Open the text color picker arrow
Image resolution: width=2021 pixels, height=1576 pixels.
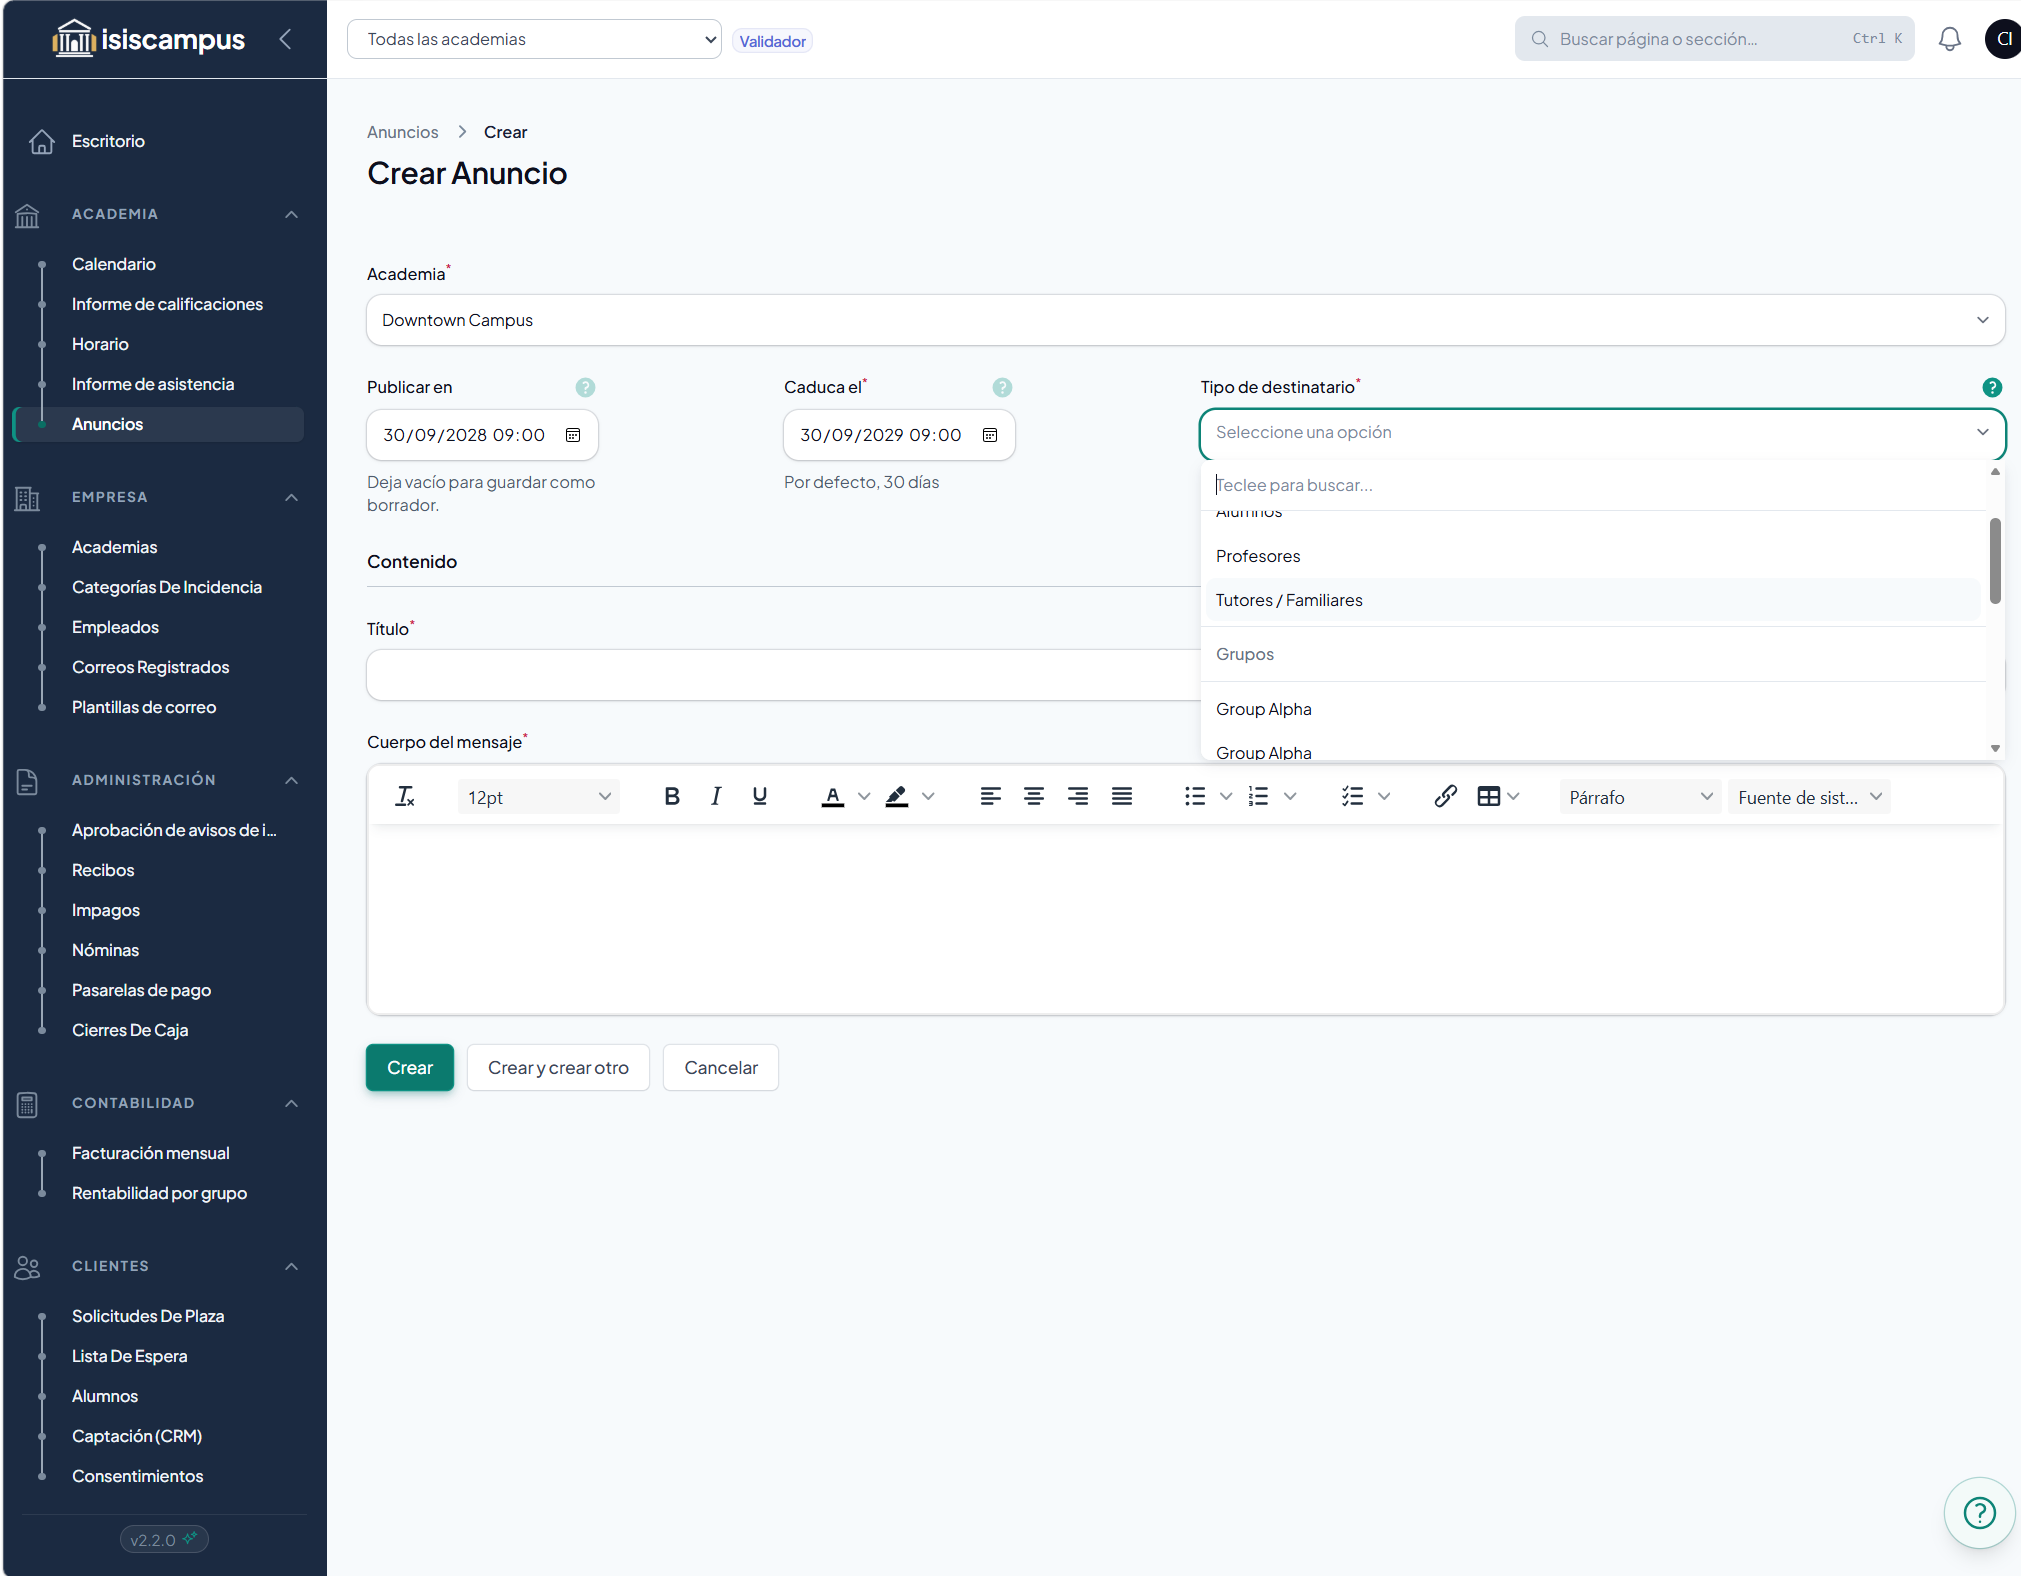864,796
